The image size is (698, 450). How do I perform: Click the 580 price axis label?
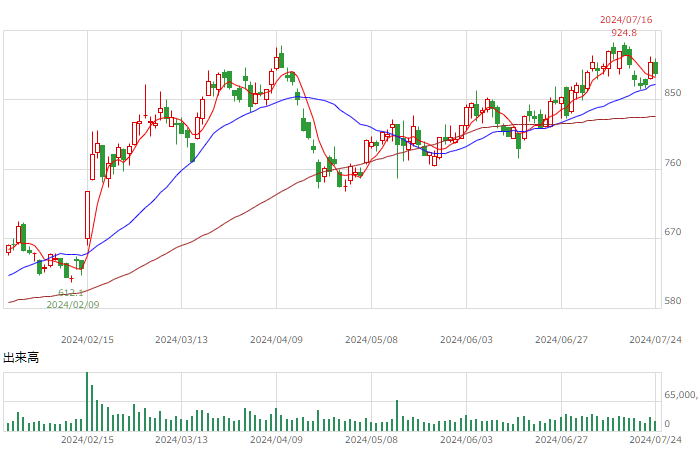coord(673,300)
